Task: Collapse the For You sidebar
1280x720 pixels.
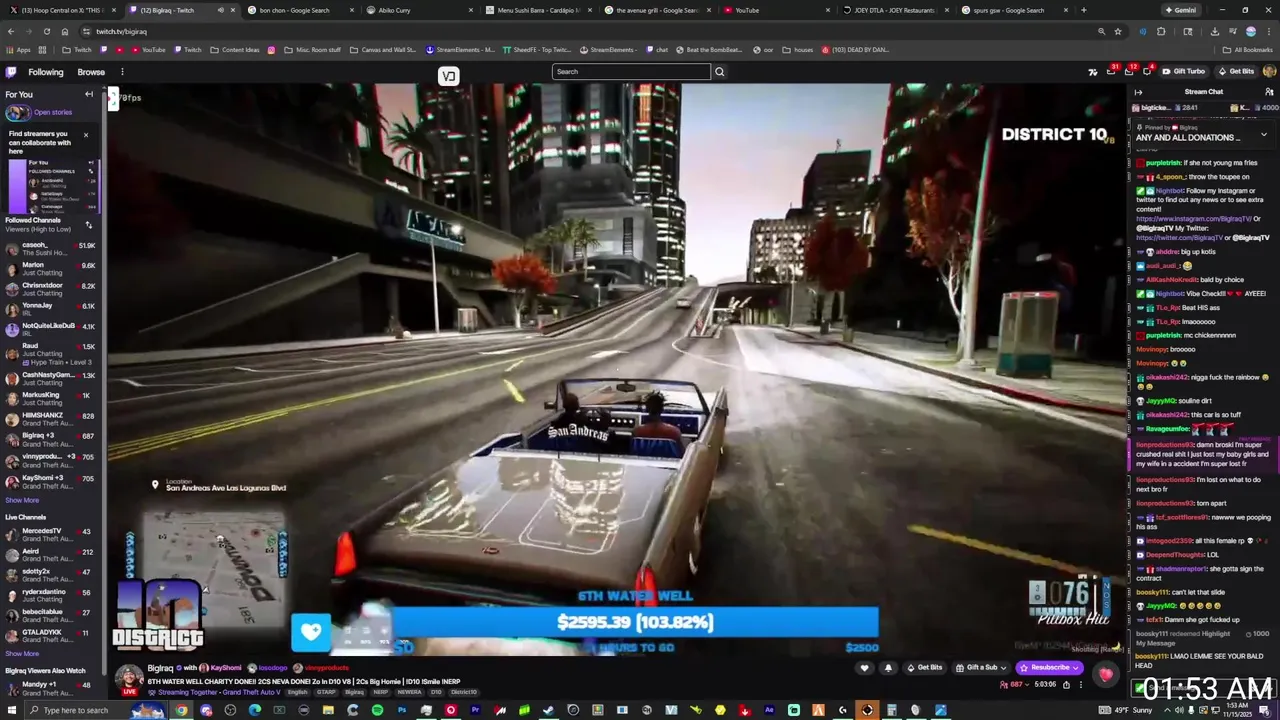Action: 89,94
